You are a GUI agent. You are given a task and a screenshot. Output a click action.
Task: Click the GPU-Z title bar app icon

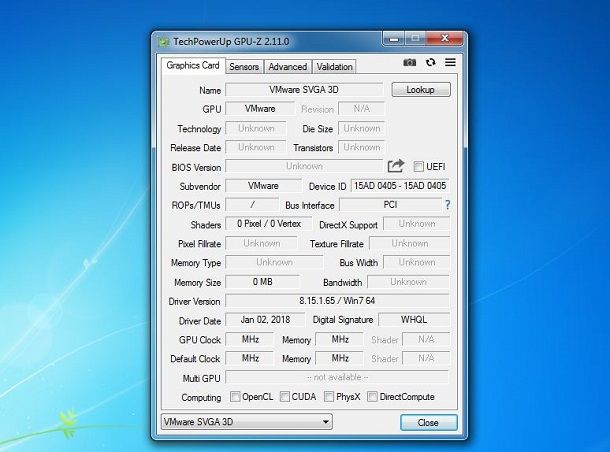pos(164,41)
